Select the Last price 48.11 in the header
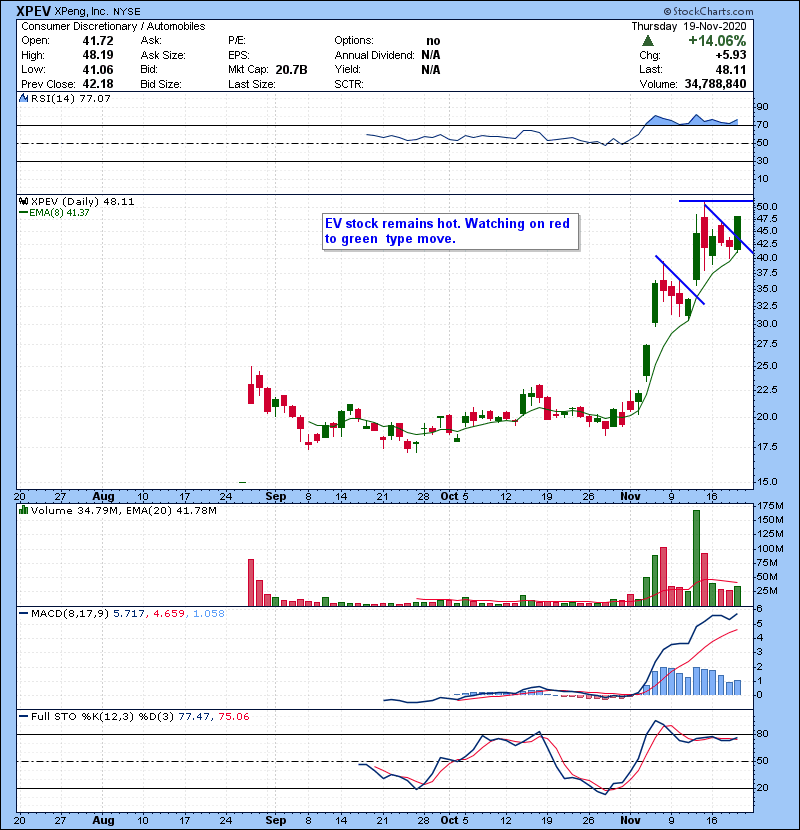 [x=731, y=70]
